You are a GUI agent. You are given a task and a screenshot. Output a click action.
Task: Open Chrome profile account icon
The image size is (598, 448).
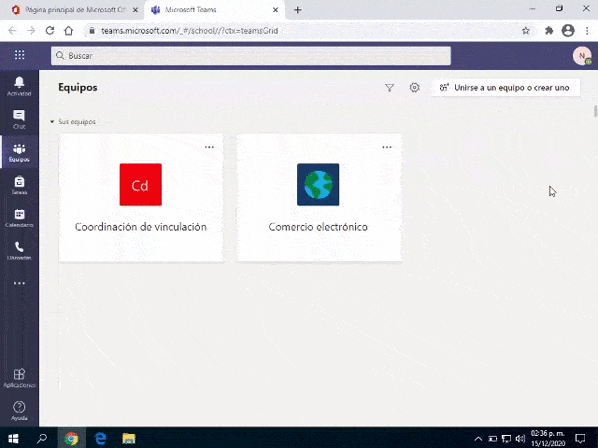click(x=568, y=31)
